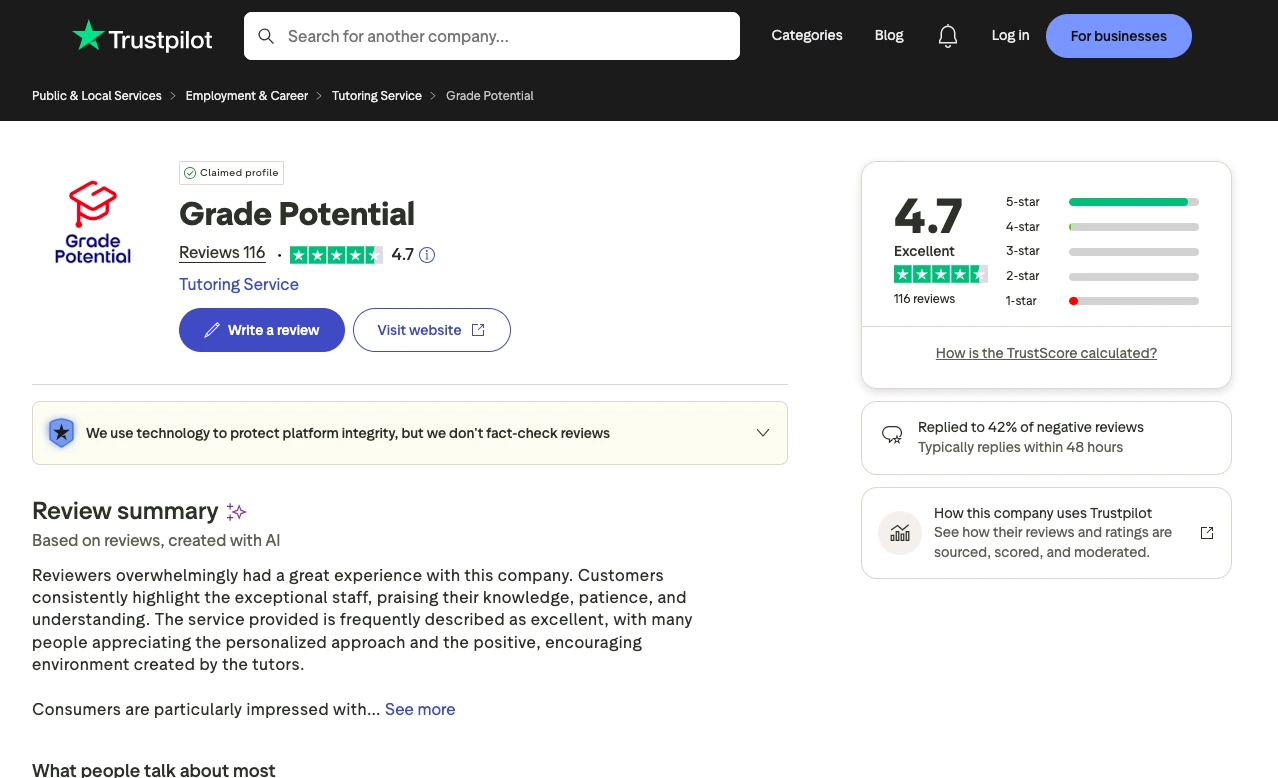Click the Write a review button
The width and height of the screenshot is (1278, 778).
pos(261,329)
